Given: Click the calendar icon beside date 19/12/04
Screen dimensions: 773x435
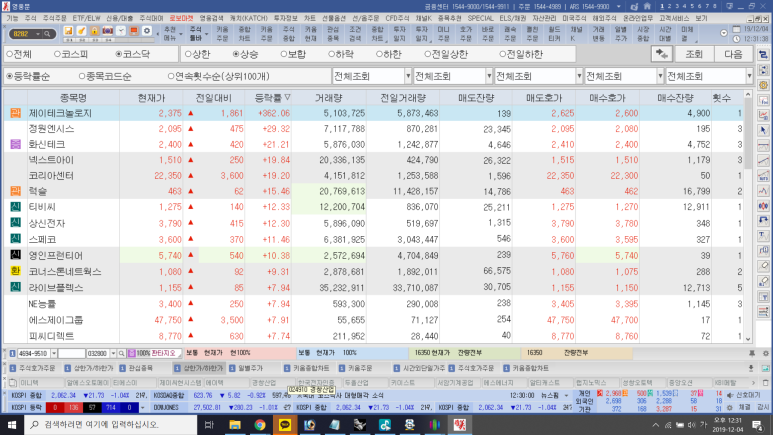Looking at the screenshot, I should click(736, 30).
